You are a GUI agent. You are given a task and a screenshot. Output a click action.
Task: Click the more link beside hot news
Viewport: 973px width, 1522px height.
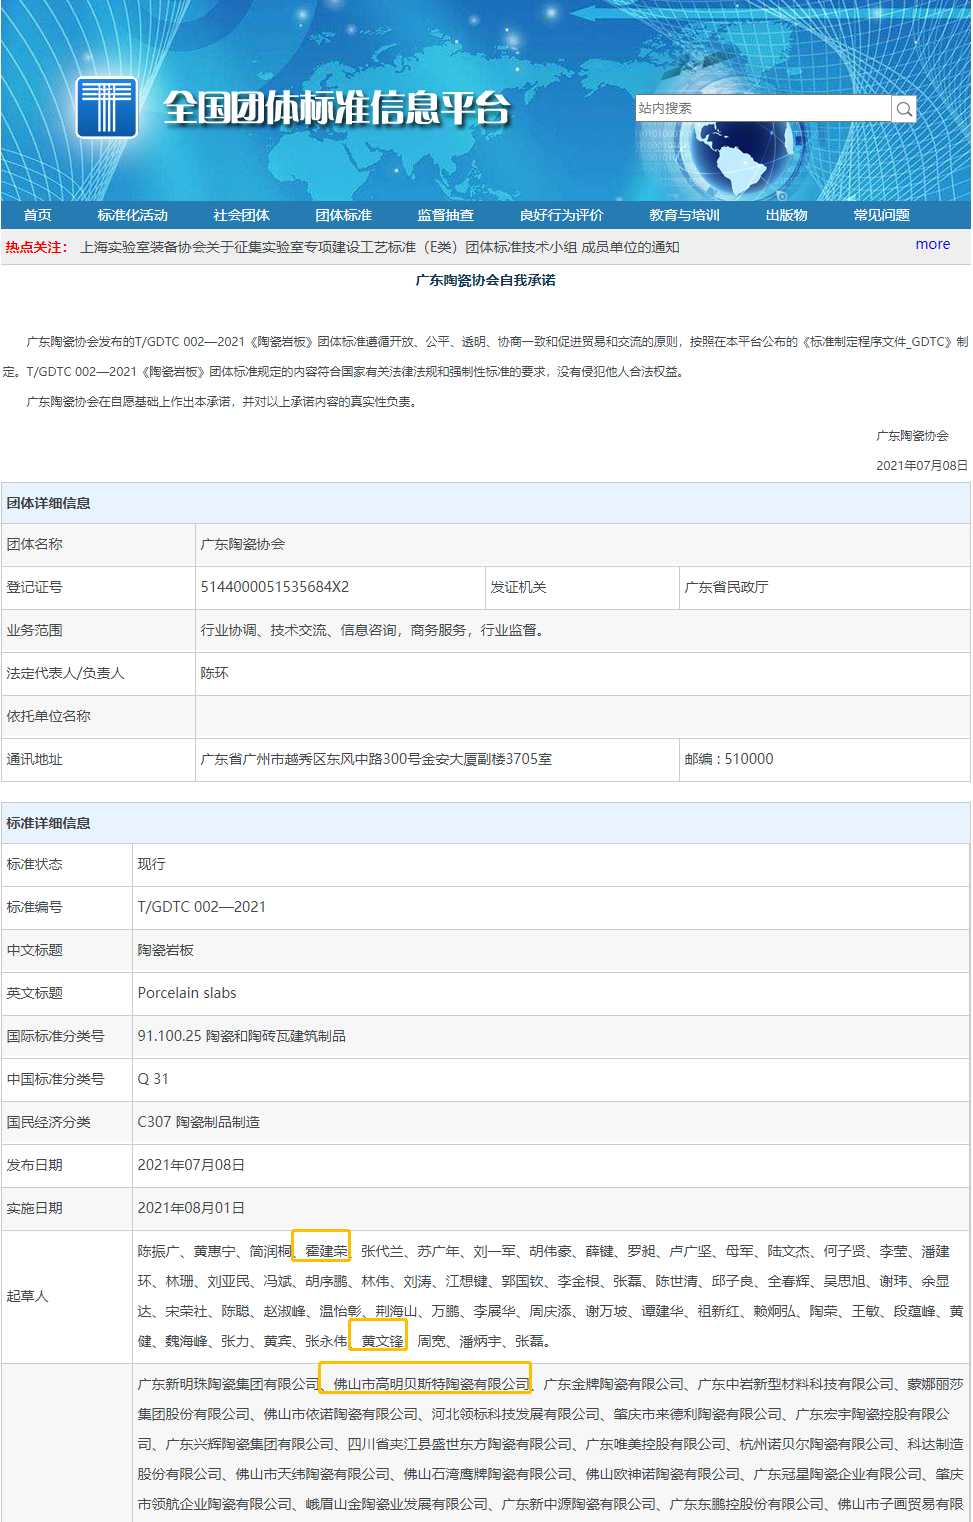932,244
